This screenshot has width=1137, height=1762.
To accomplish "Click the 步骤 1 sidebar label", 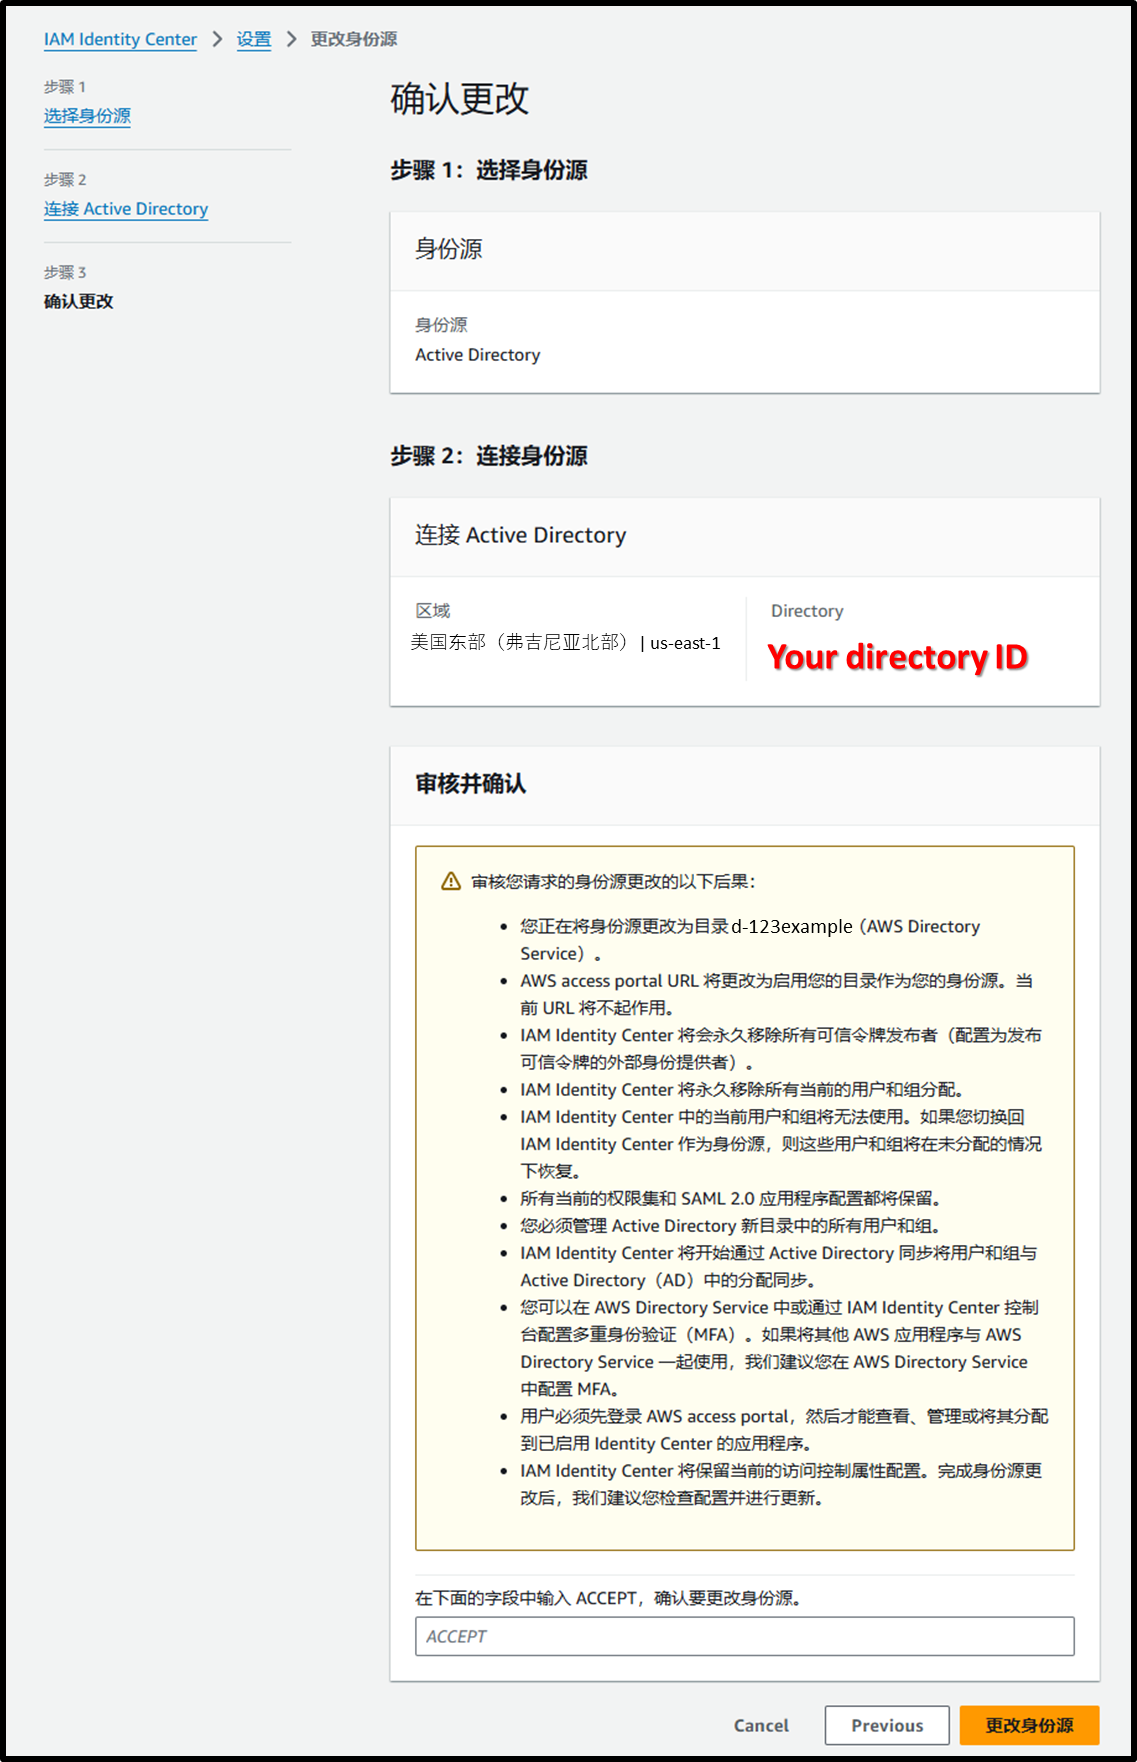I will (x=65, y=87).
